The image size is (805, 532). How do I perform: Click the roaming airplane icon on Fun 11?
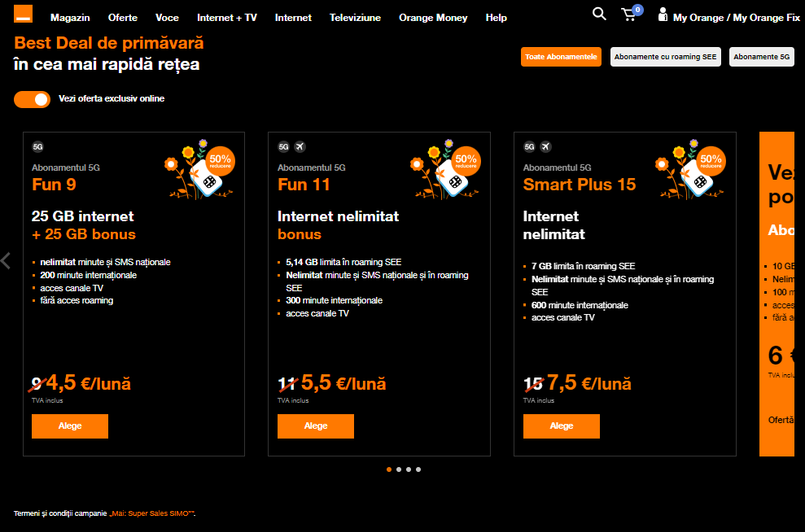[x=300, y=146]
